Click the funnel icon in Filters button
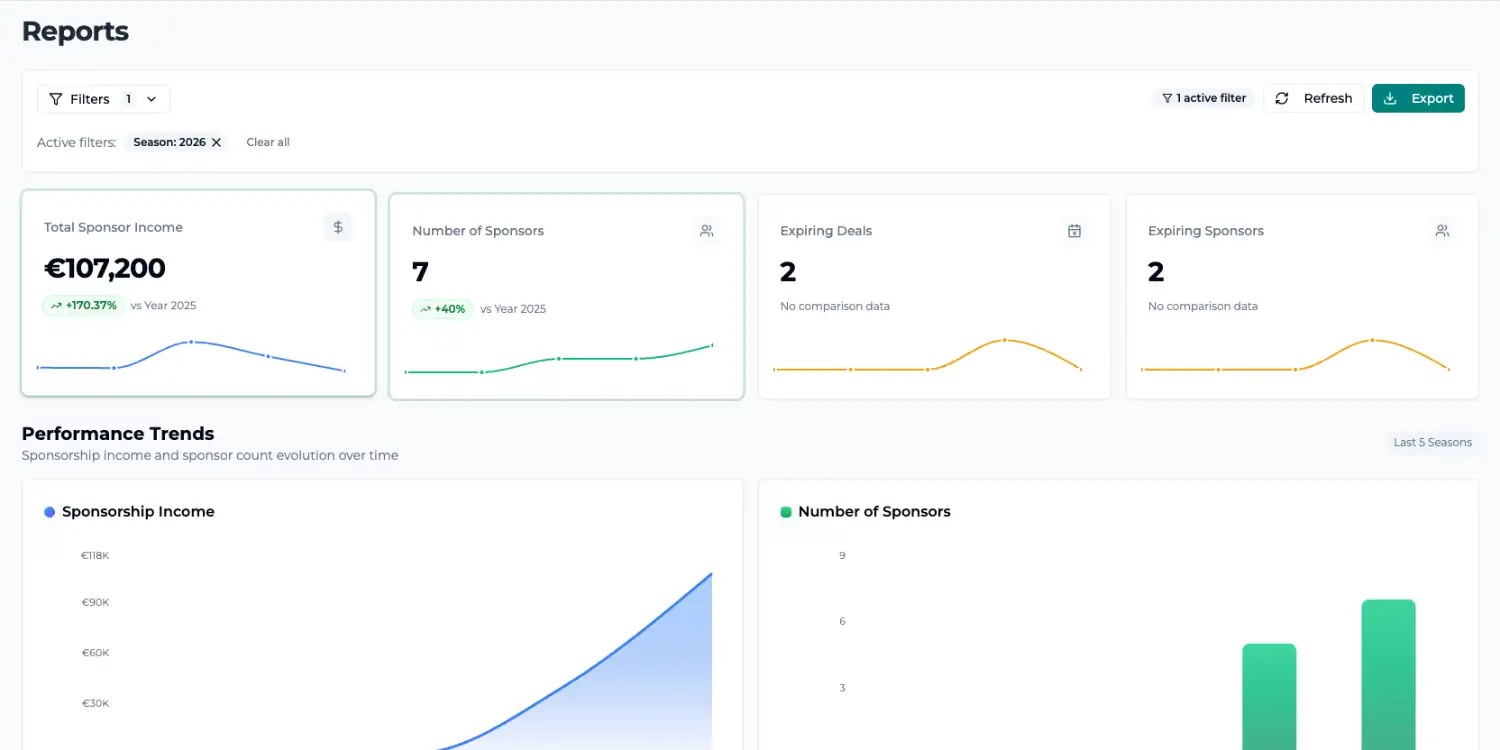The width and height of the screenshot is (1500, 750). tap(56, 99)
